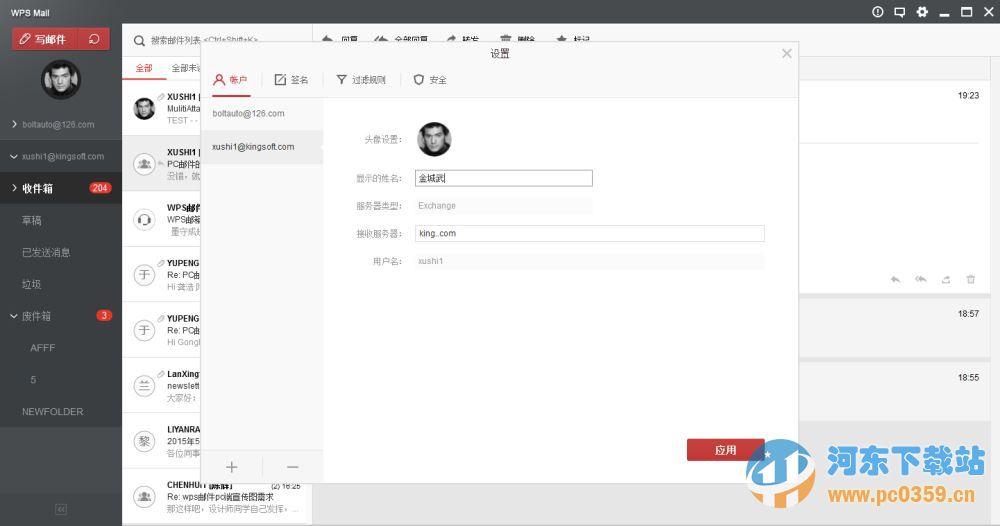This screenshot has height=526, width=1000.
Task: Switch to the 全部 mail list tab
Action: [144, 68]
